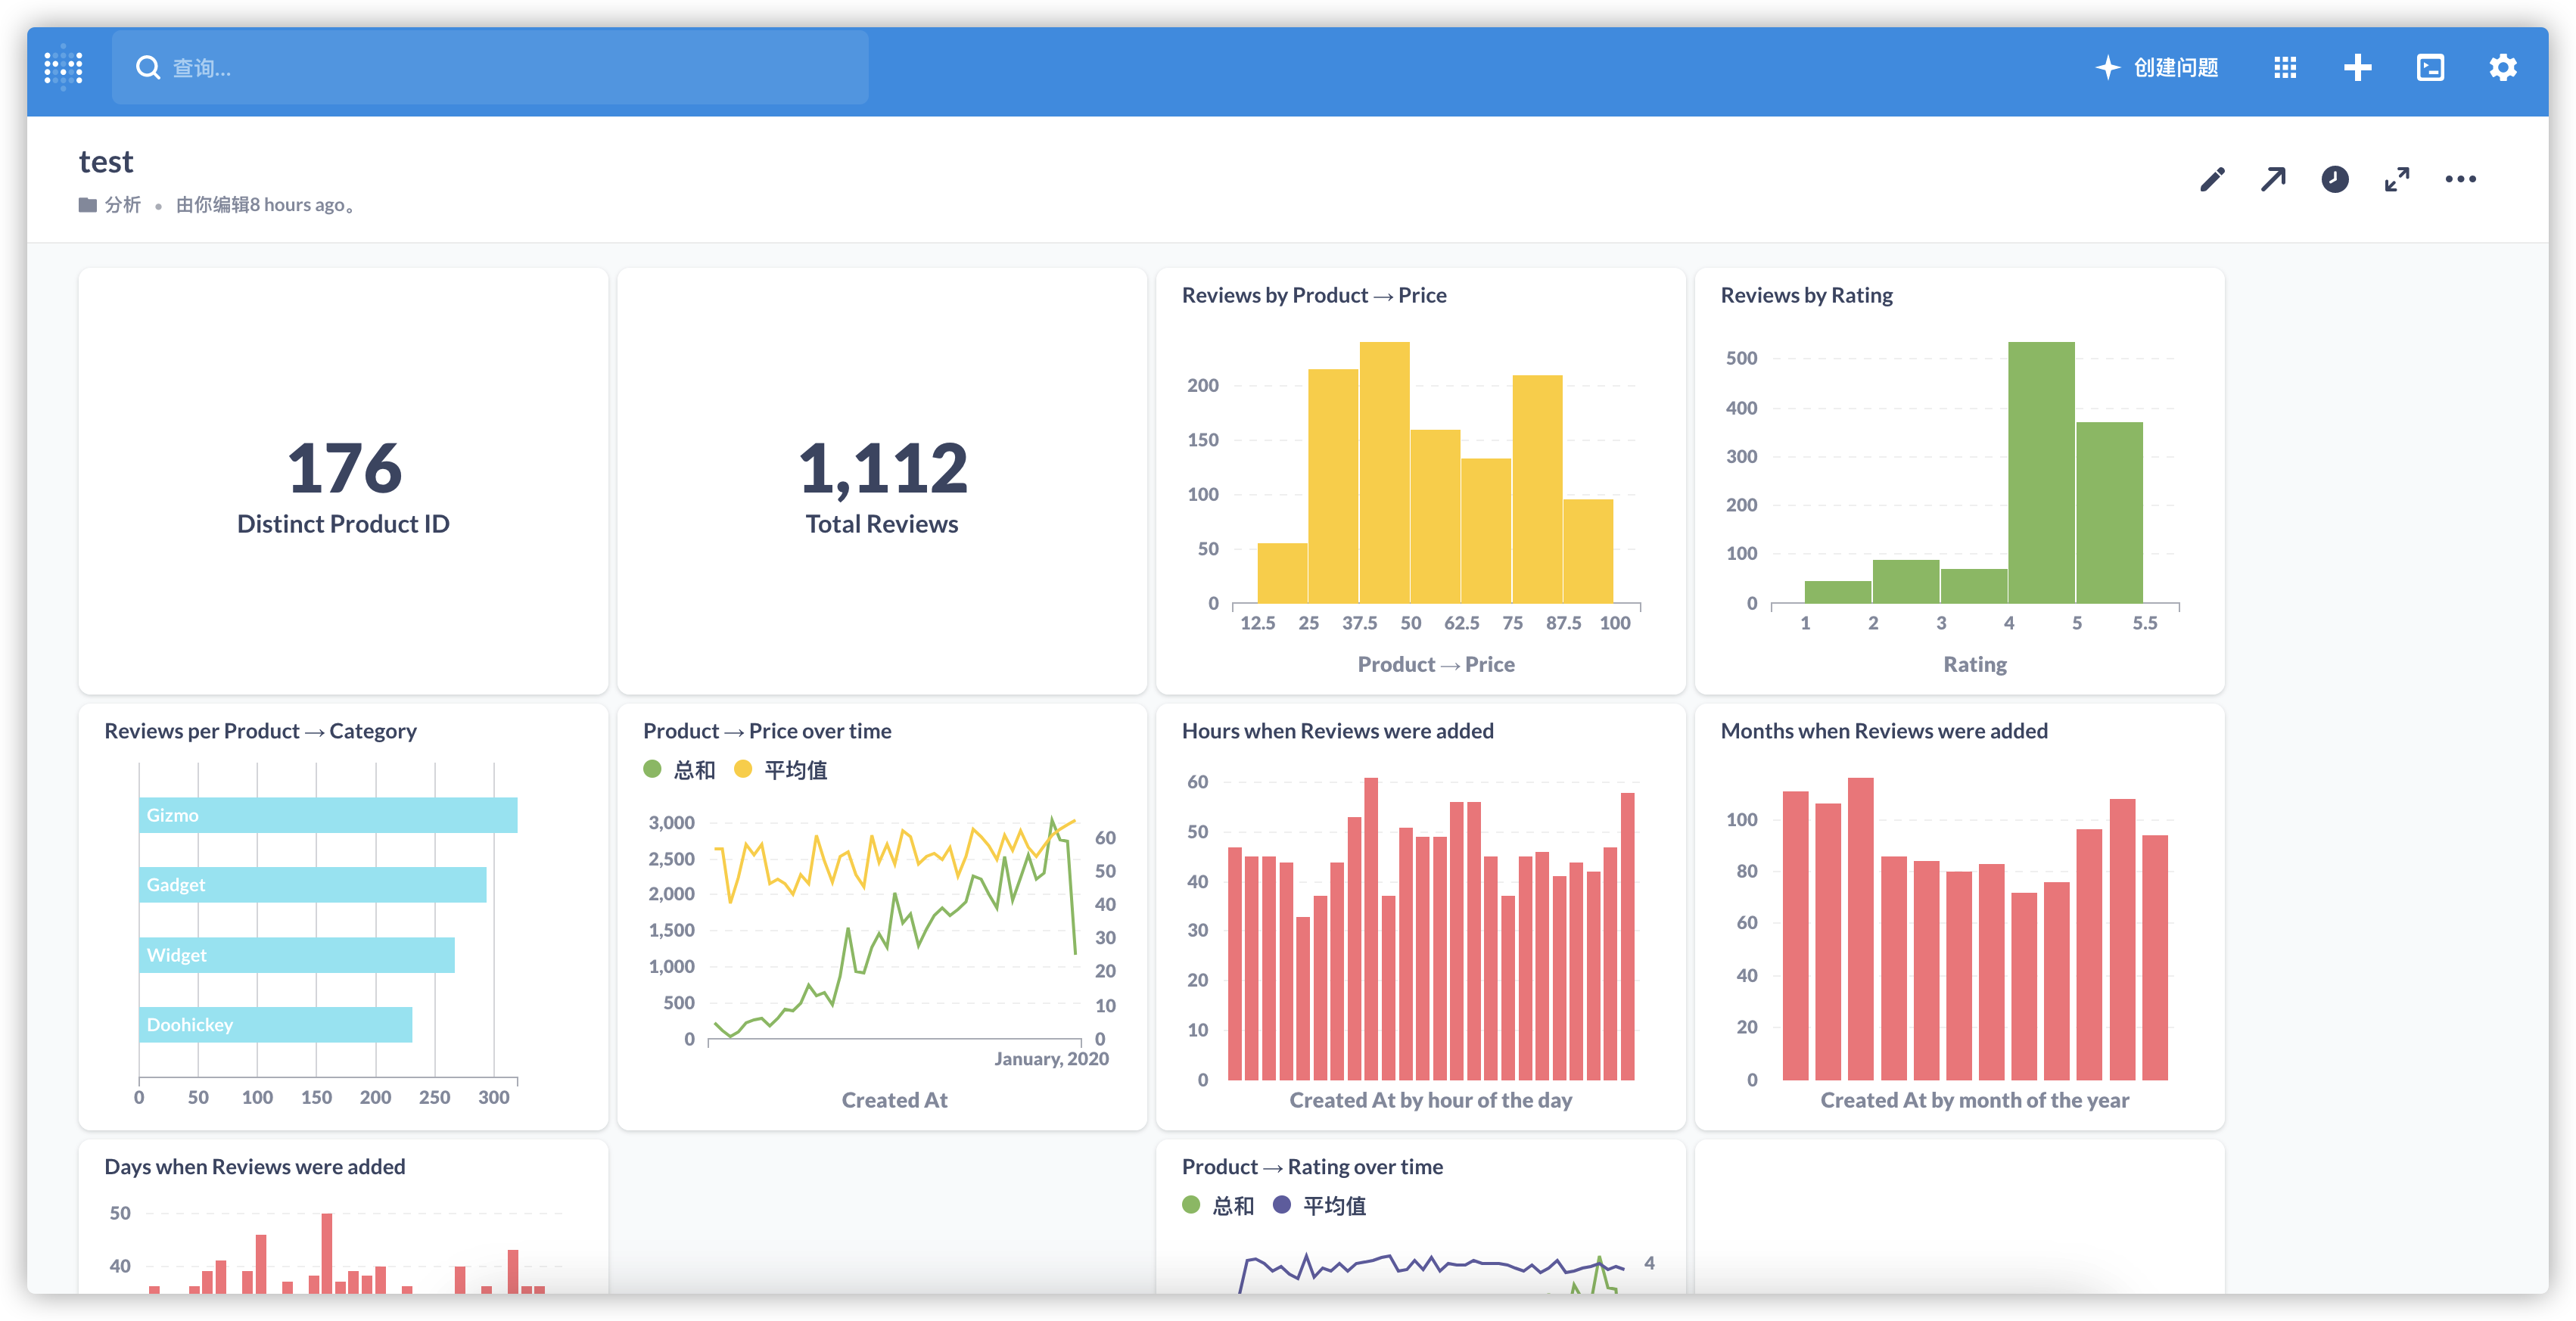Viewport: 2576px width, 1321px height.
Task: Click Created At by hour of the day label
Action: coord(1430,1100)
